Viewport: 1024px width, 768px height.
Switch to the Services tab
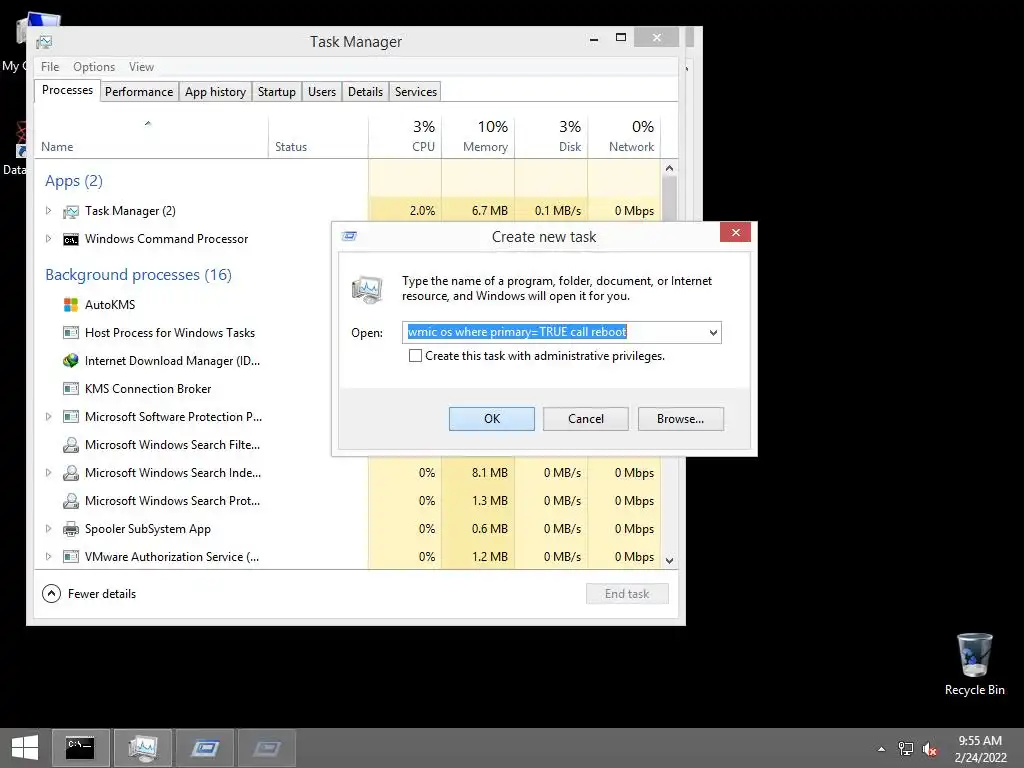coord(416,91)
